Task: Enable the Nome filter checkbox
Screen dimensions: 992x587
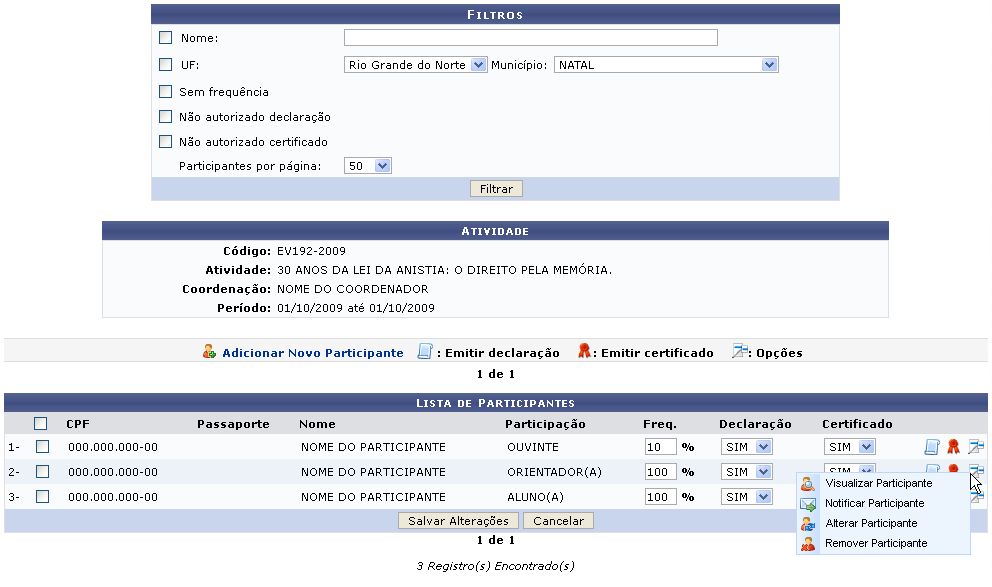Action: point(166,38)
